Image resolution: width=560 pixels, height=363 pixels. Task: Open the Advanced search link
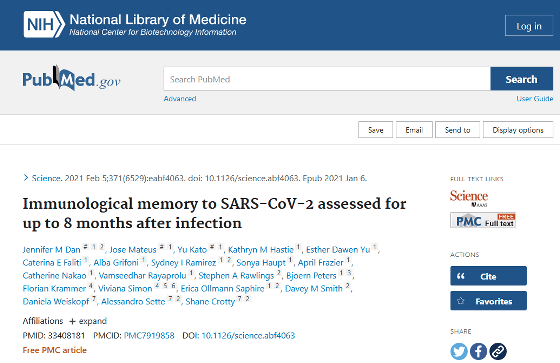point(180,99)
